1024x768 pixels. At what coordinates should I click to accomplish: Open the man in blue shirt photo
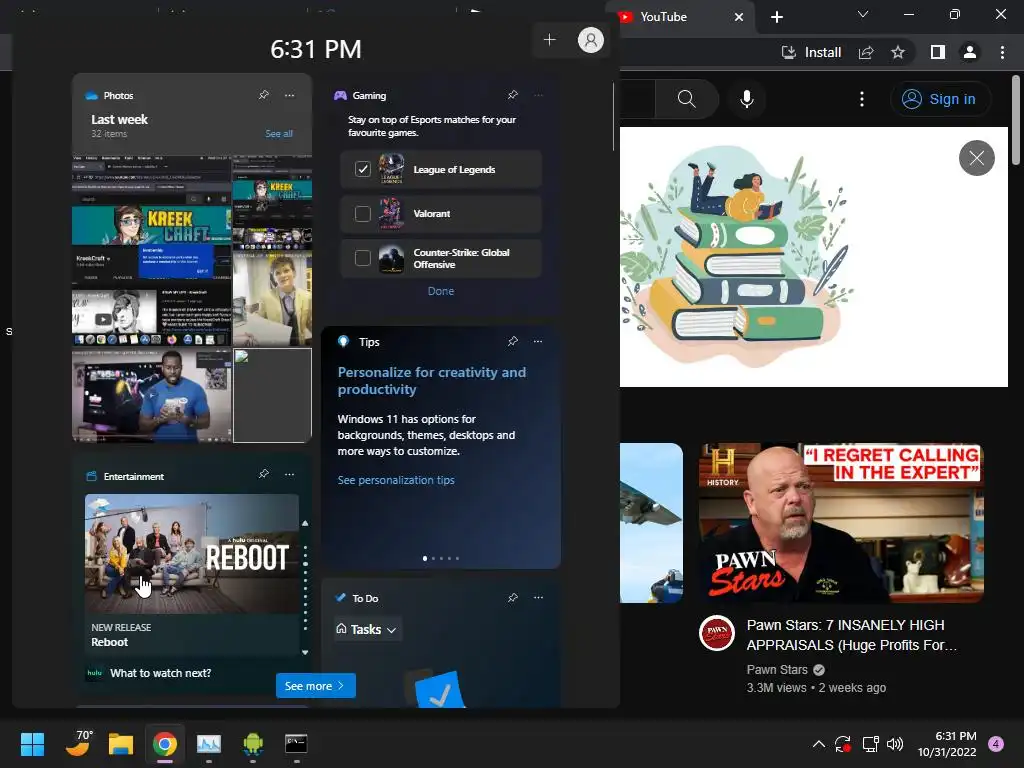(x=152, y=396)
